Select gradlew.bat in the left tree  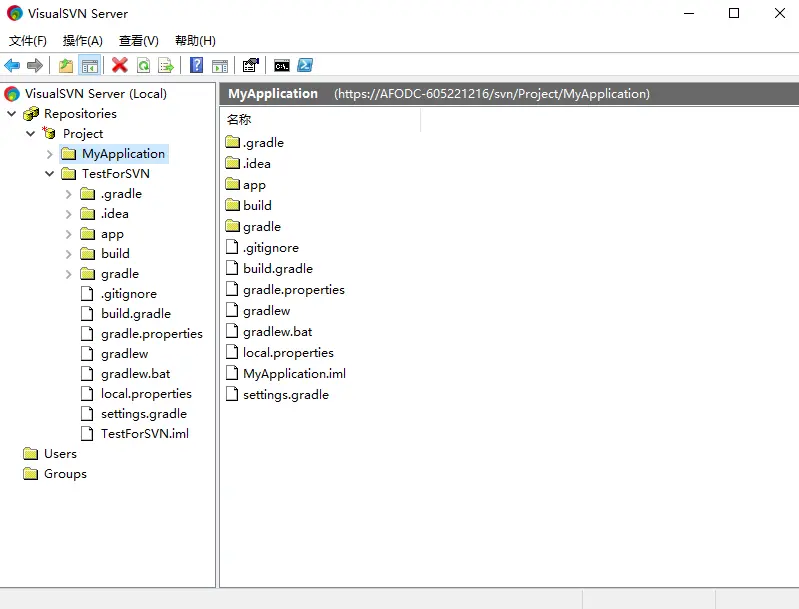point(135,374)
